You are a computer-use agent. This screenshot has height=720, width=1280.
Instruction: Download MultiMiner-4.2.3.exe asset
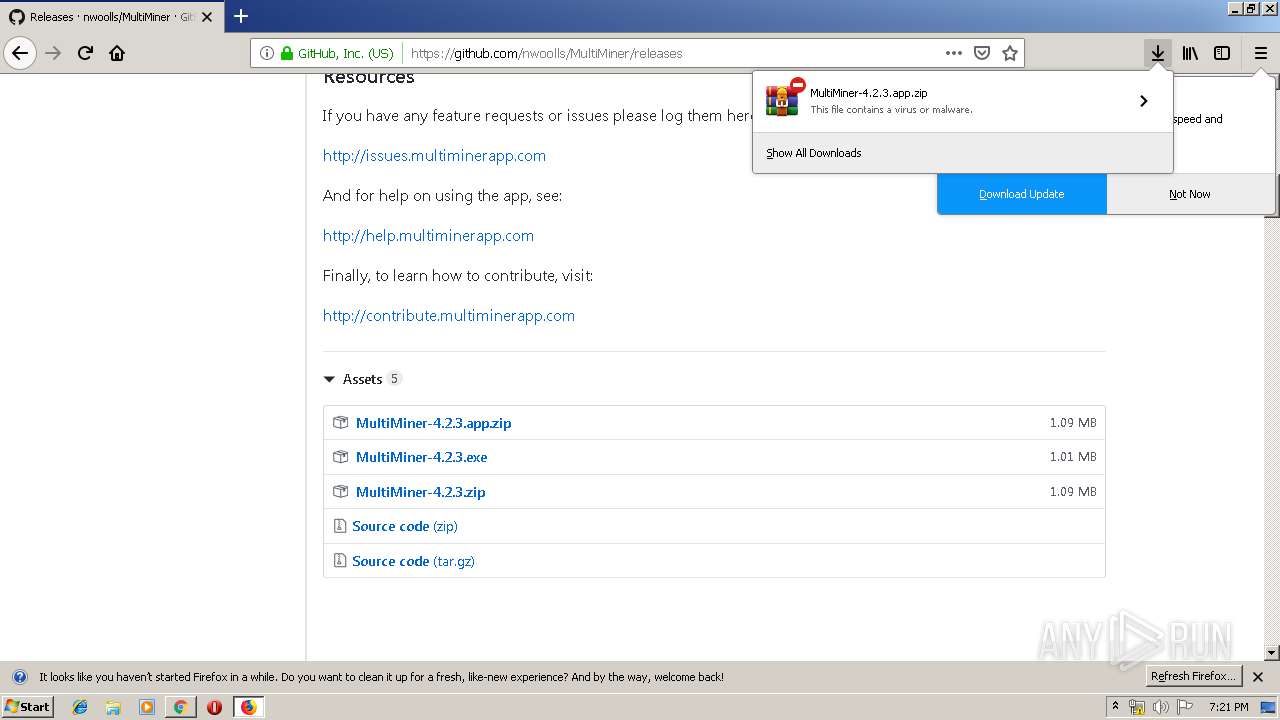coord(421,457)
